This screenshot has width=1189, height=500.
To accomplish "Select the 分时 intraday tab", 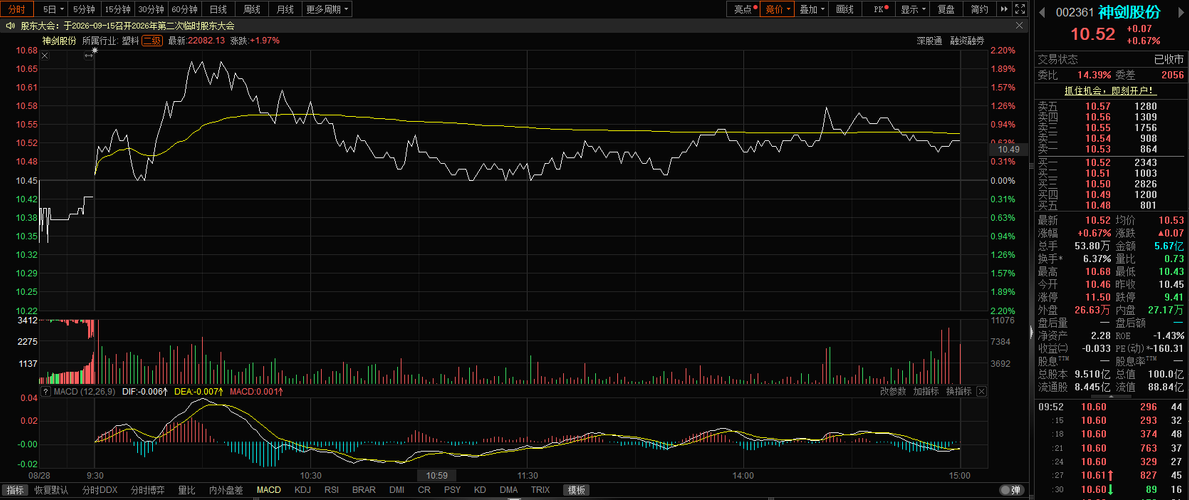I will tap(17, 9).
